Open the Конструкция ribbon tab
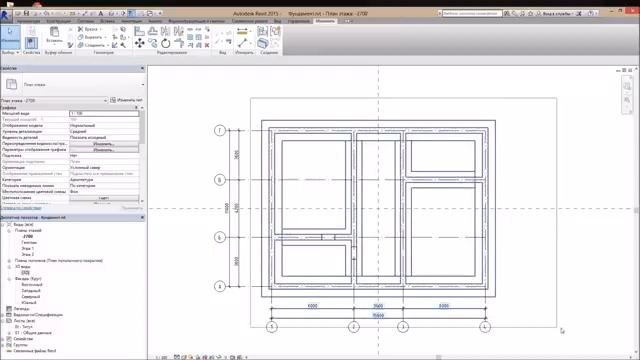 58,21
